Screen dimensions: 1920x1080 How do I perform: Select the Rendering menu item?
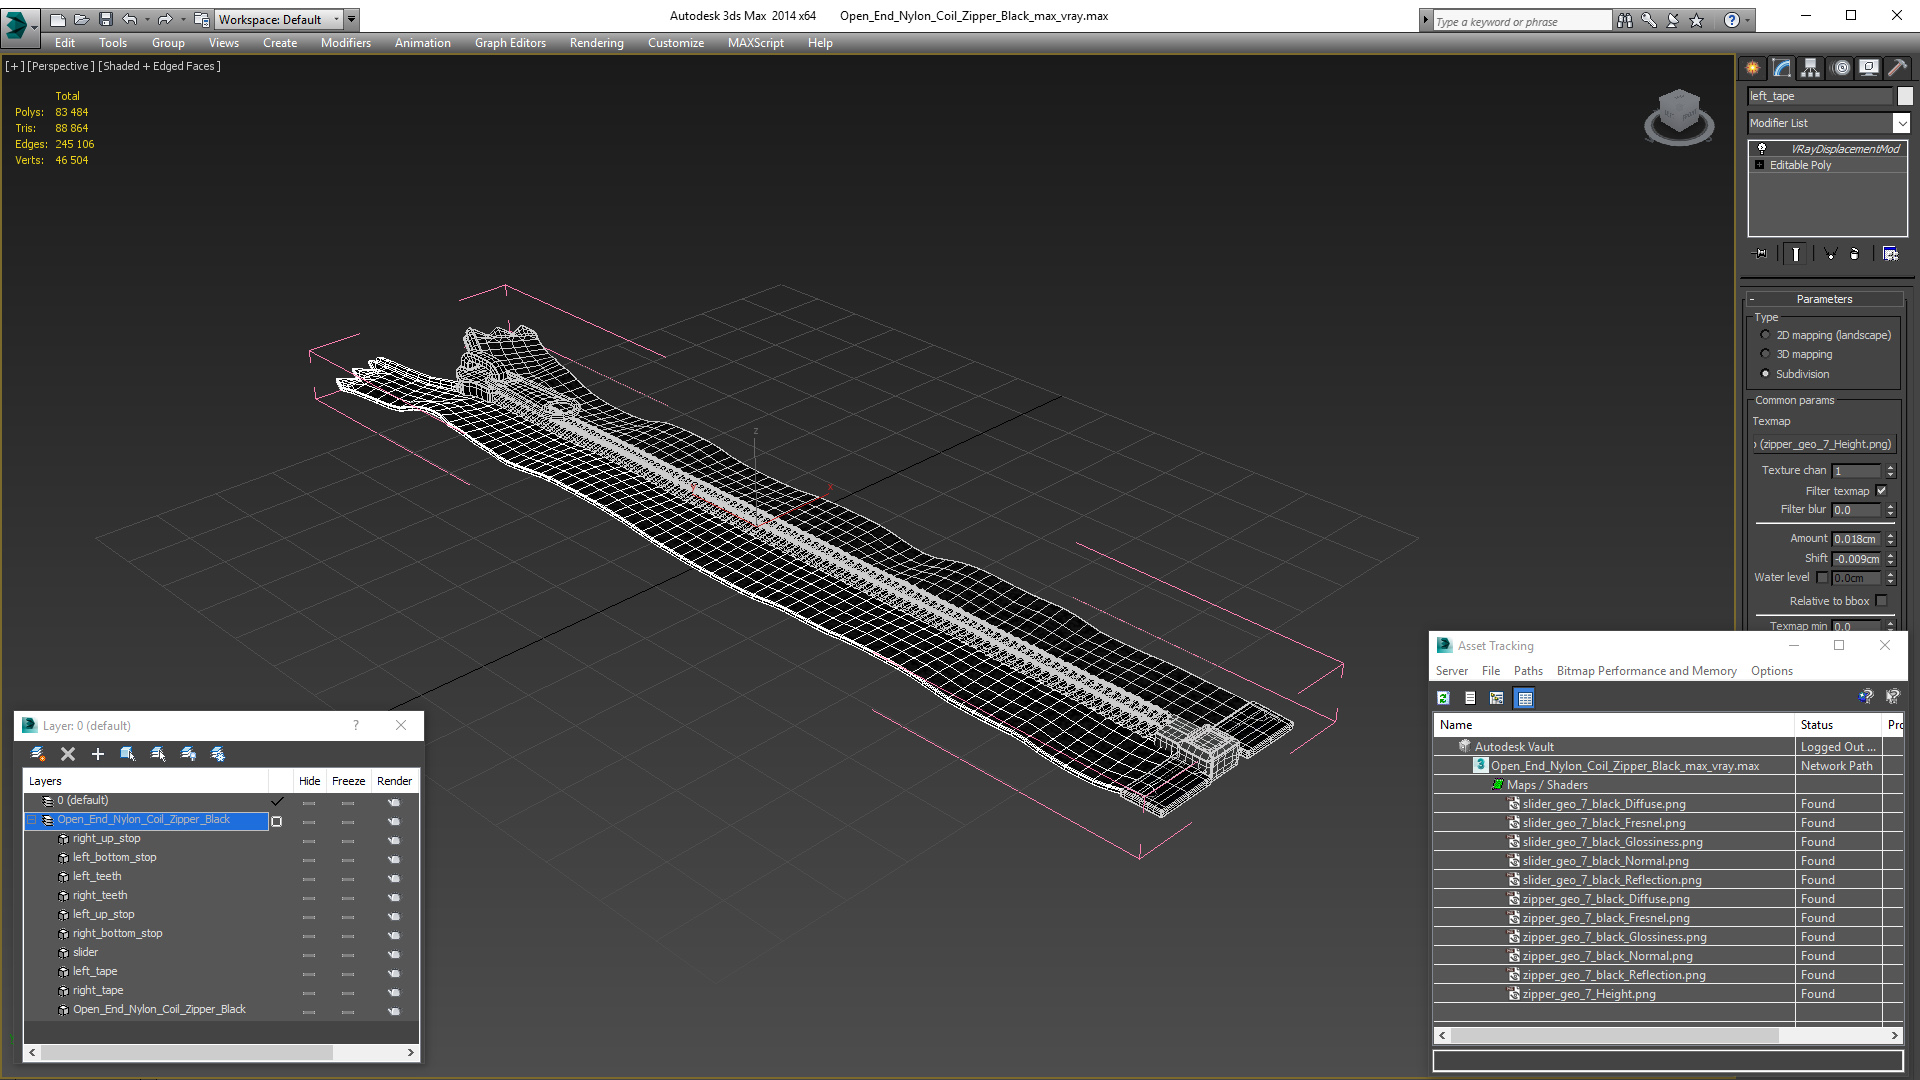click(596, 42)
